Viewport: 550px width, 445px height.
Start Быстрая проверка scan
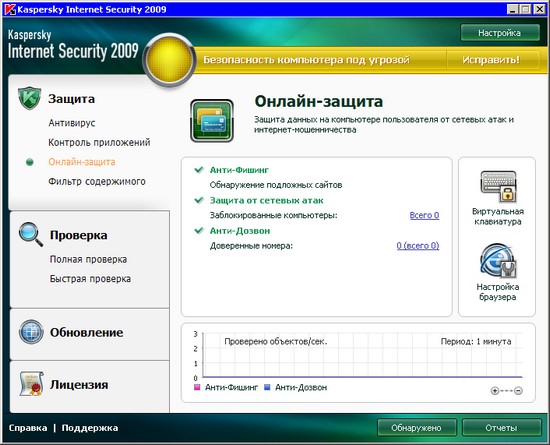pos(90,279)
